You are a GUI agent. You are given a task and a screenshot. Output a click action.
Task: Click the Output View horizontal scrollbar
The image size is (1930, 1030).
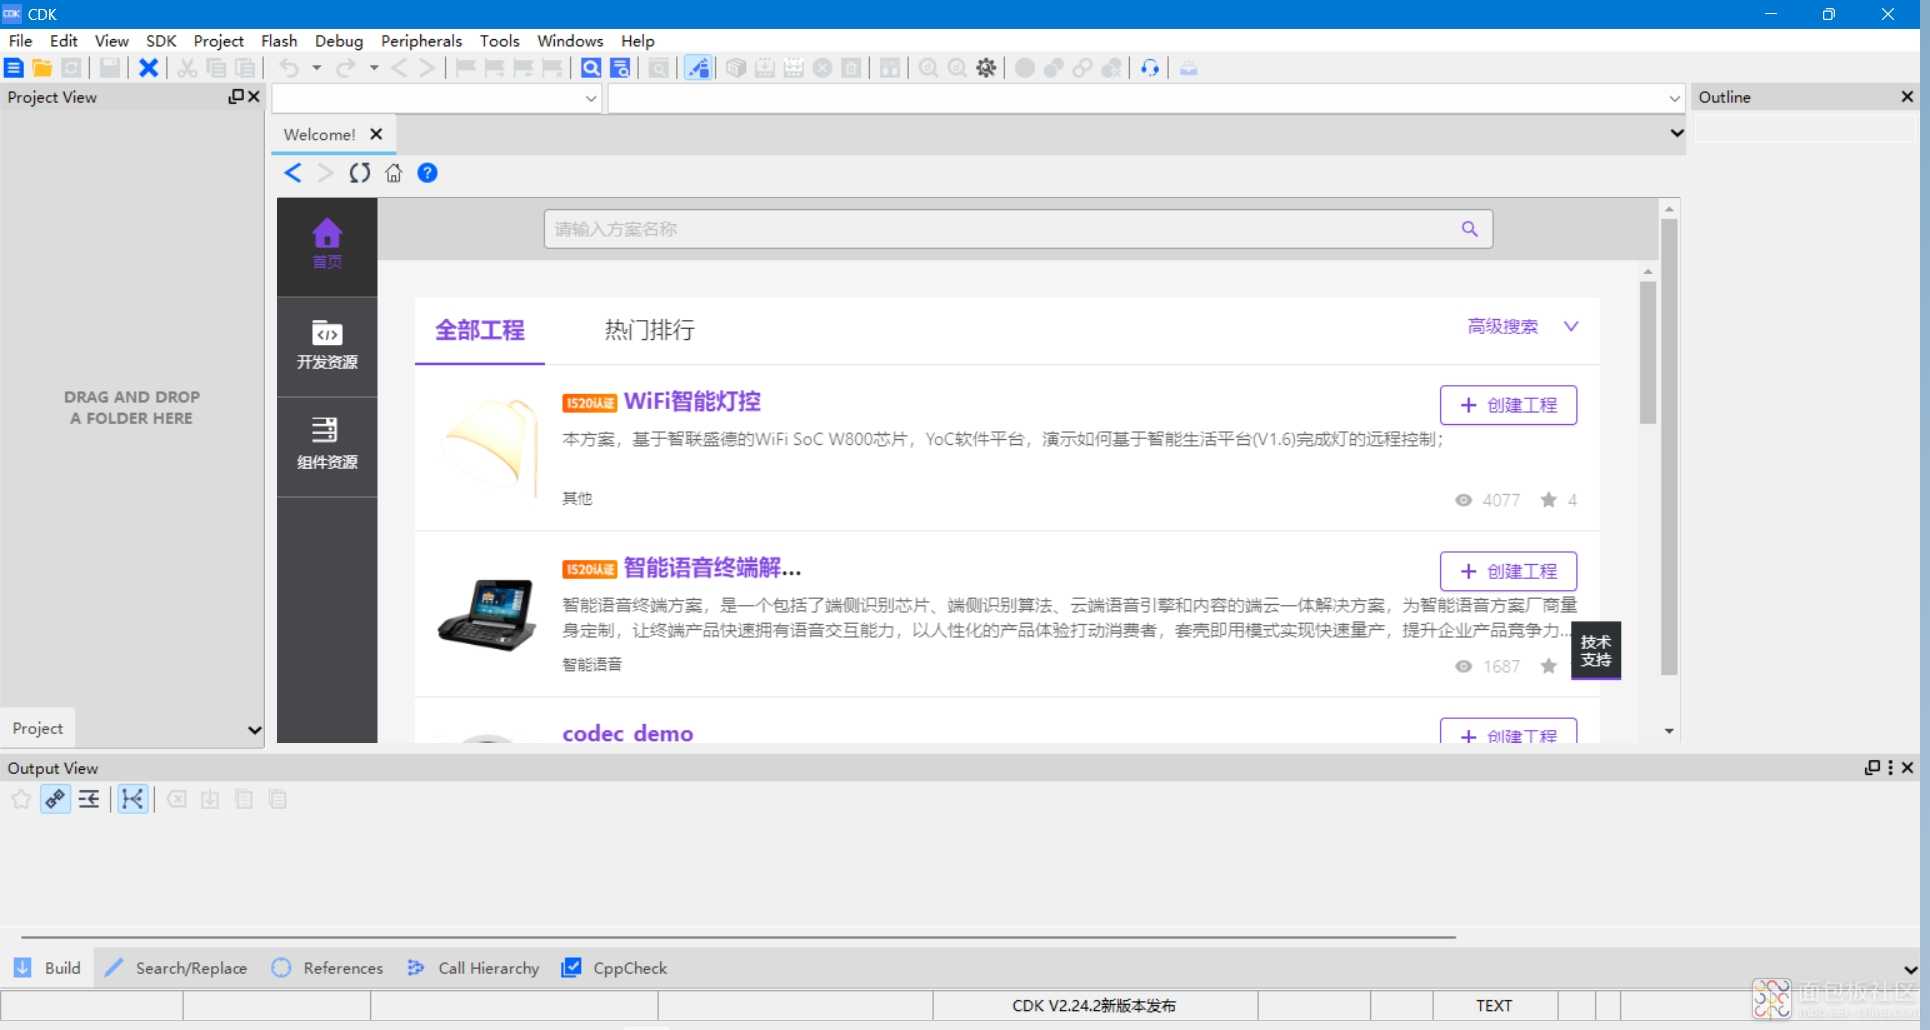point(738,937)
